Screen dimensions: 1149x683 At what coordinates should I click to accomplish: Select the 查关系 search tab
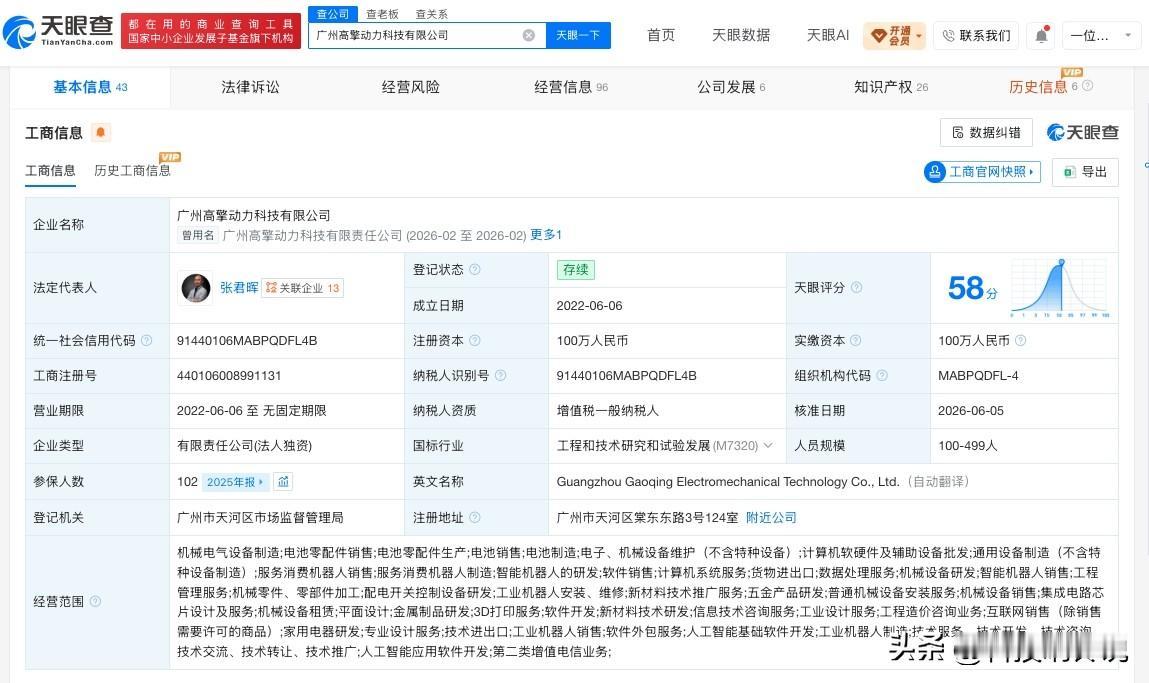(431, 14)
